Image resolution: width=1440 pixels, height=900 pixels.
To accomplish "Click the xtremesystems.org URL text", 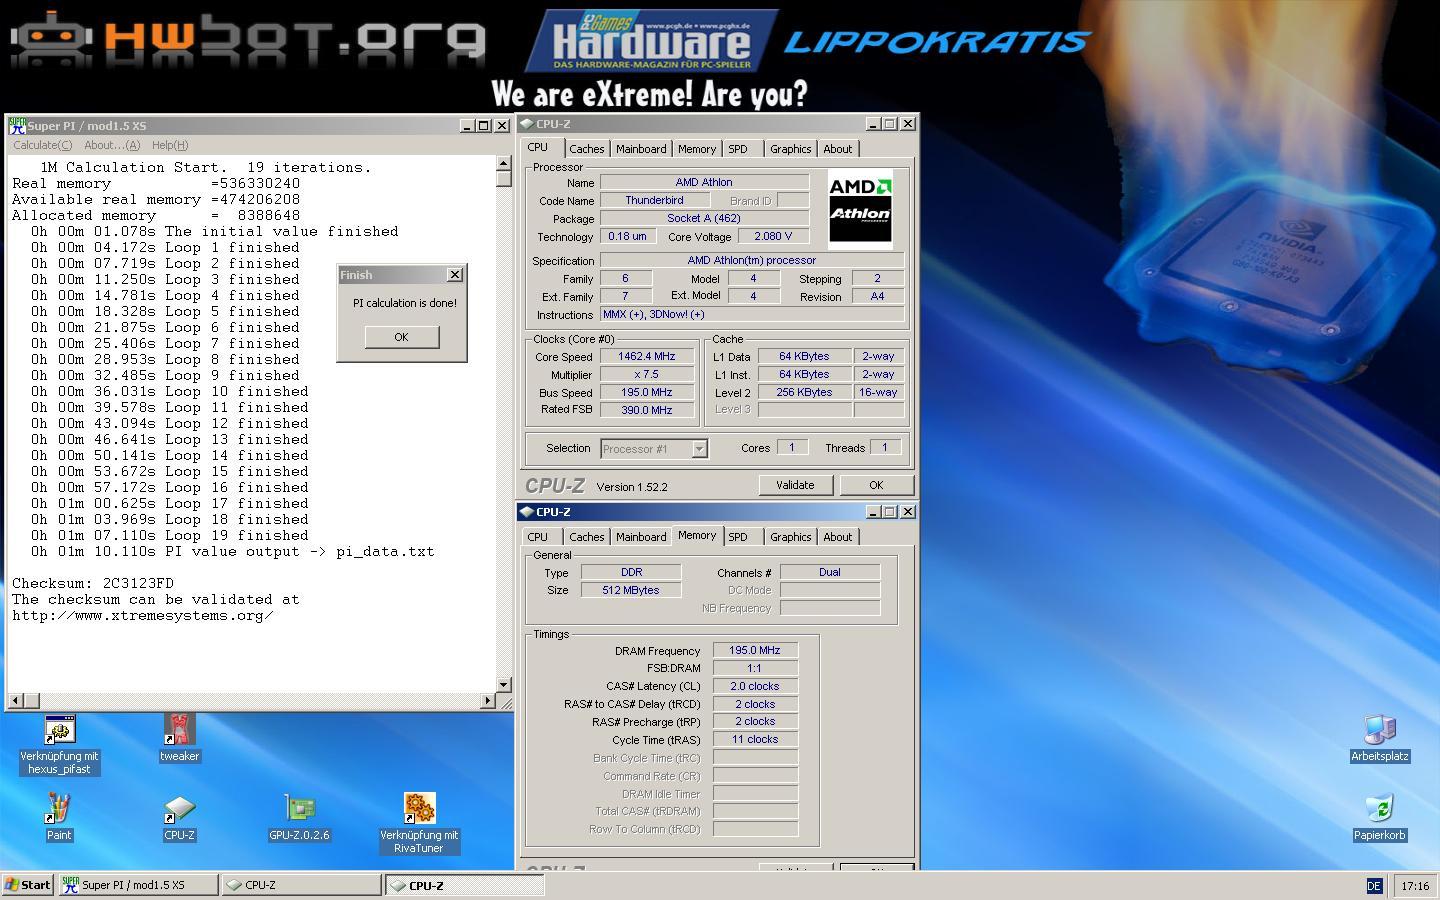I will [x=143, y=615].
